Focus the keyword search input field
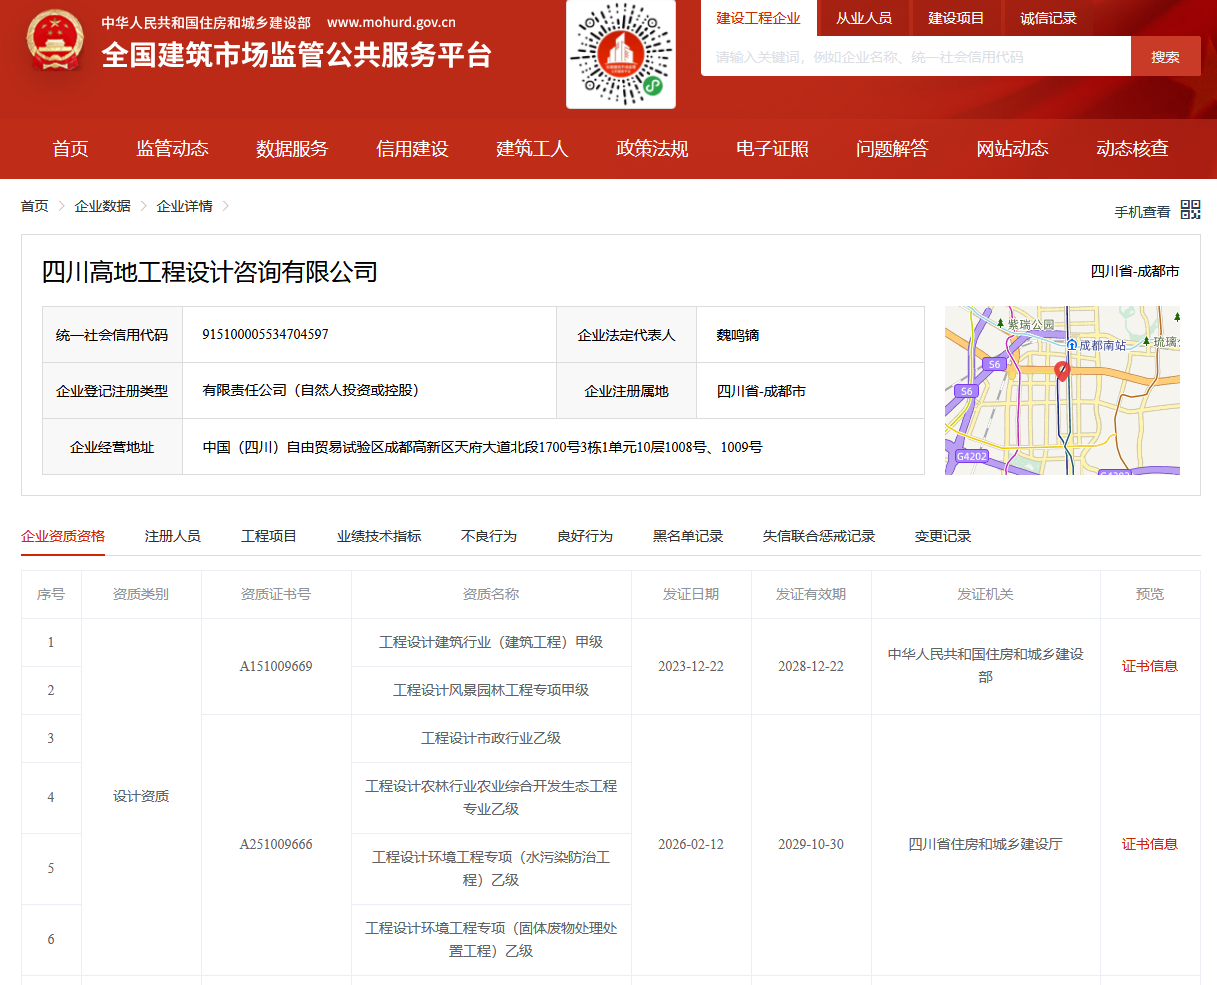 916,57
